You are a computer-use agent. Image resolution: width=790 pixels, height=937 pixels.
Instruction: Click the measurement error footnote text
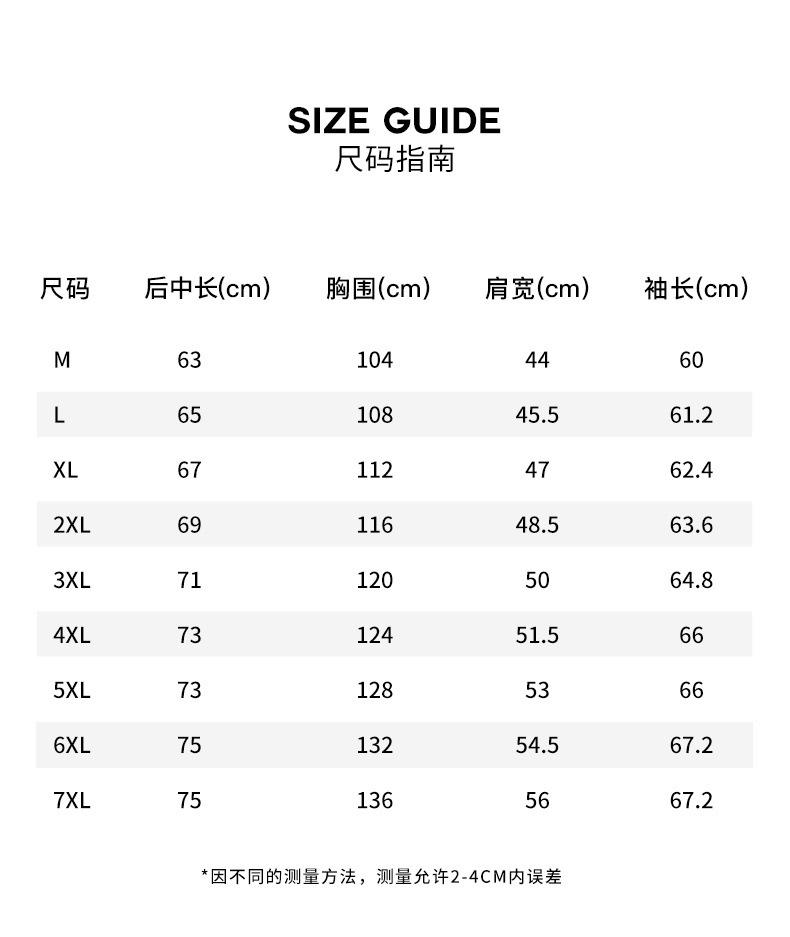(381, 877)
